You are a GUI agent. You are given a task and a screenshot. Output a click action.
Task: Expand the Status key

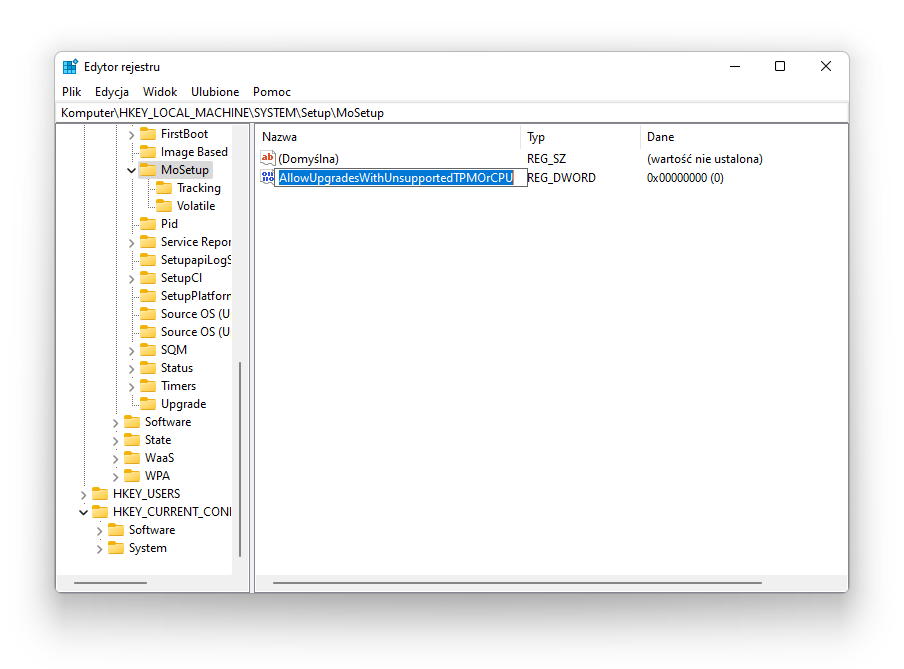click(131, 369)
